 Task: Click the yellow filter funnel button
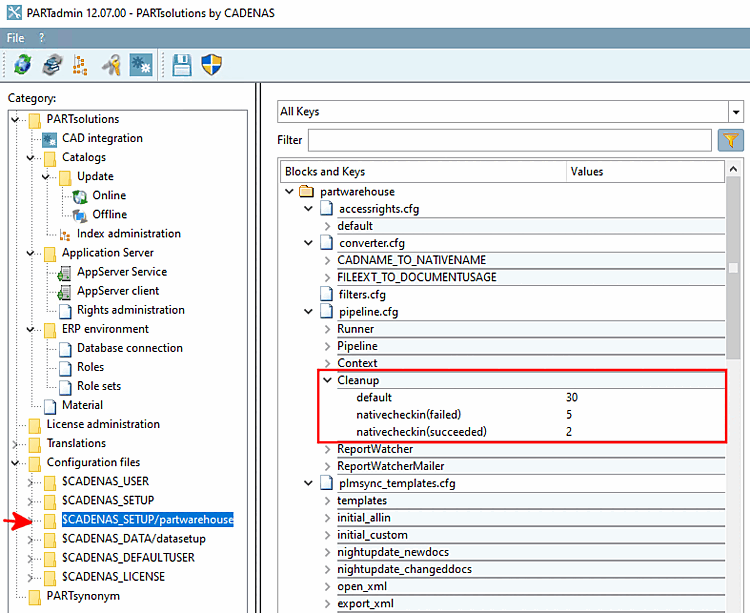click(x=731, y=140)
